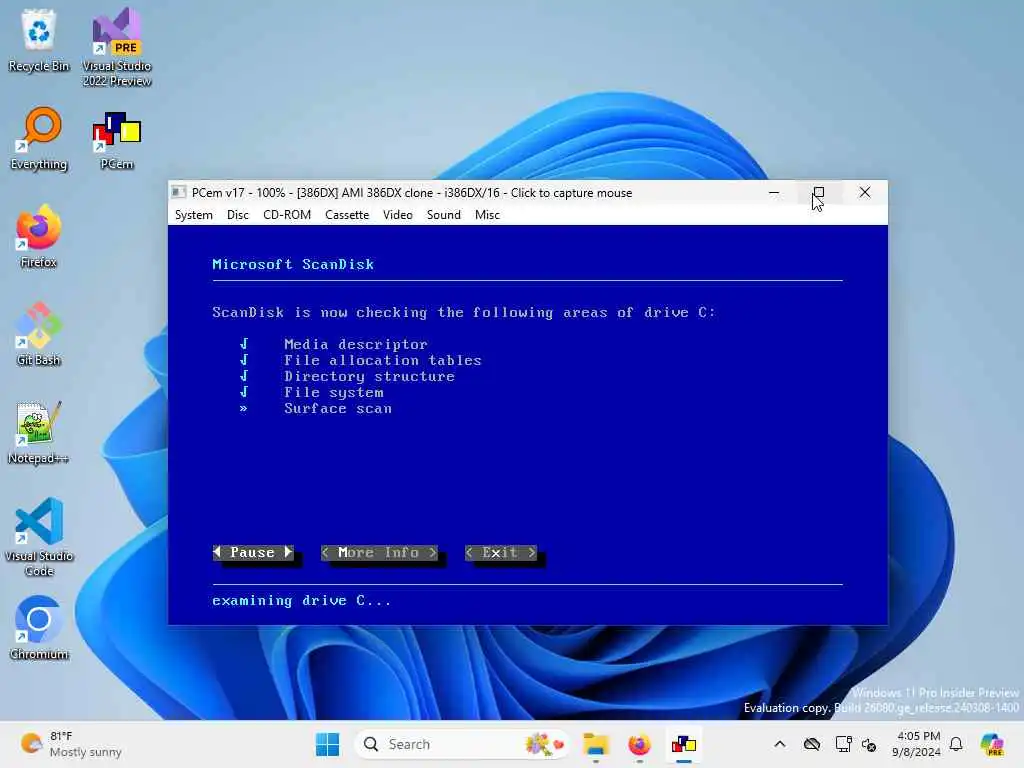Select the PCem taskbar icon
Viewport: 1024px width, 768px height.
click(684, 744)
